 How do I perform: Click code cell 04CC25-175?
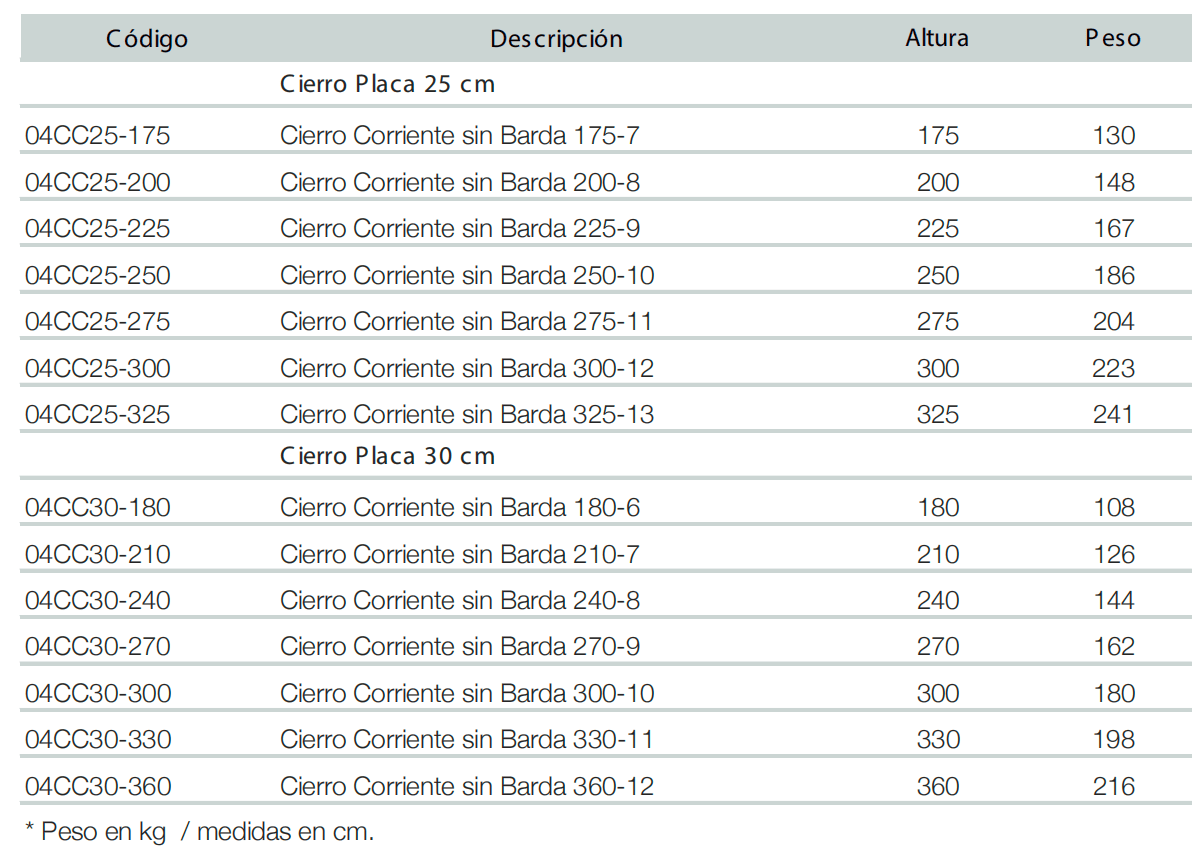[97, 135]
